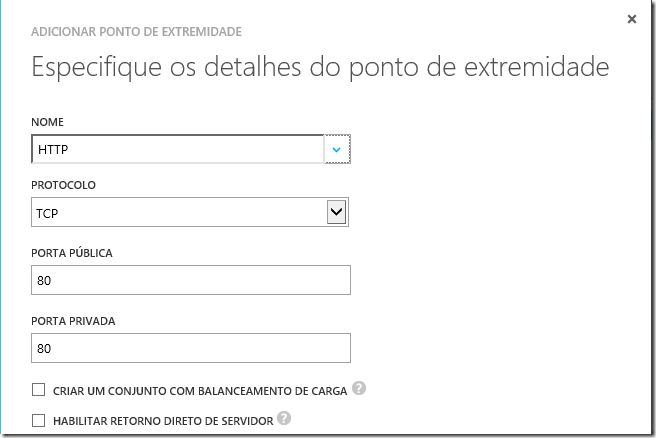Open the help icon beside balanceamento de carga
The image size is (656, 438).
(359, 389)
